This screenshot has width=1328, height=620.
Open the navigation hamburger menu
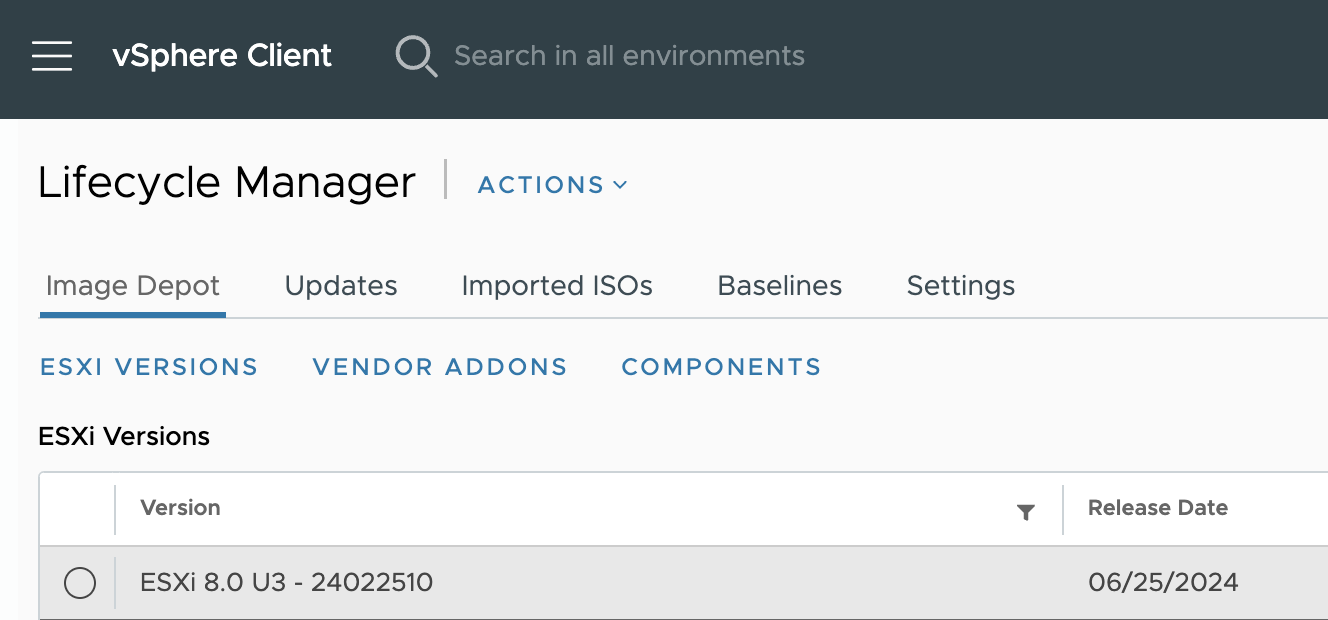point(51,56)
